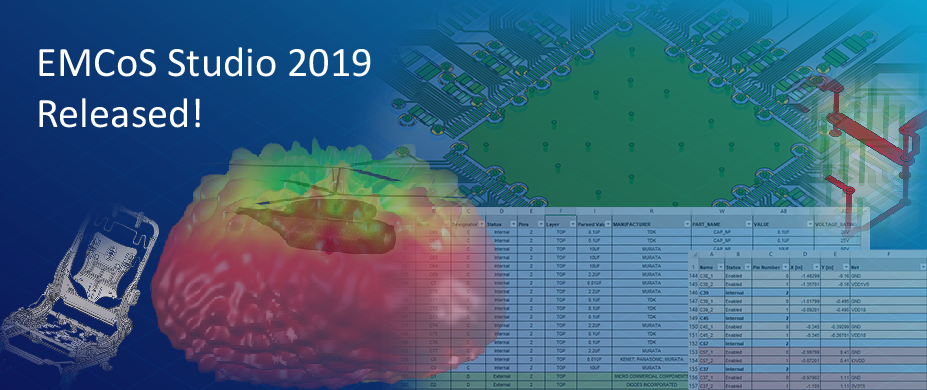
Task: Open the Net column filter dropdown
Action: click(923, 267)
